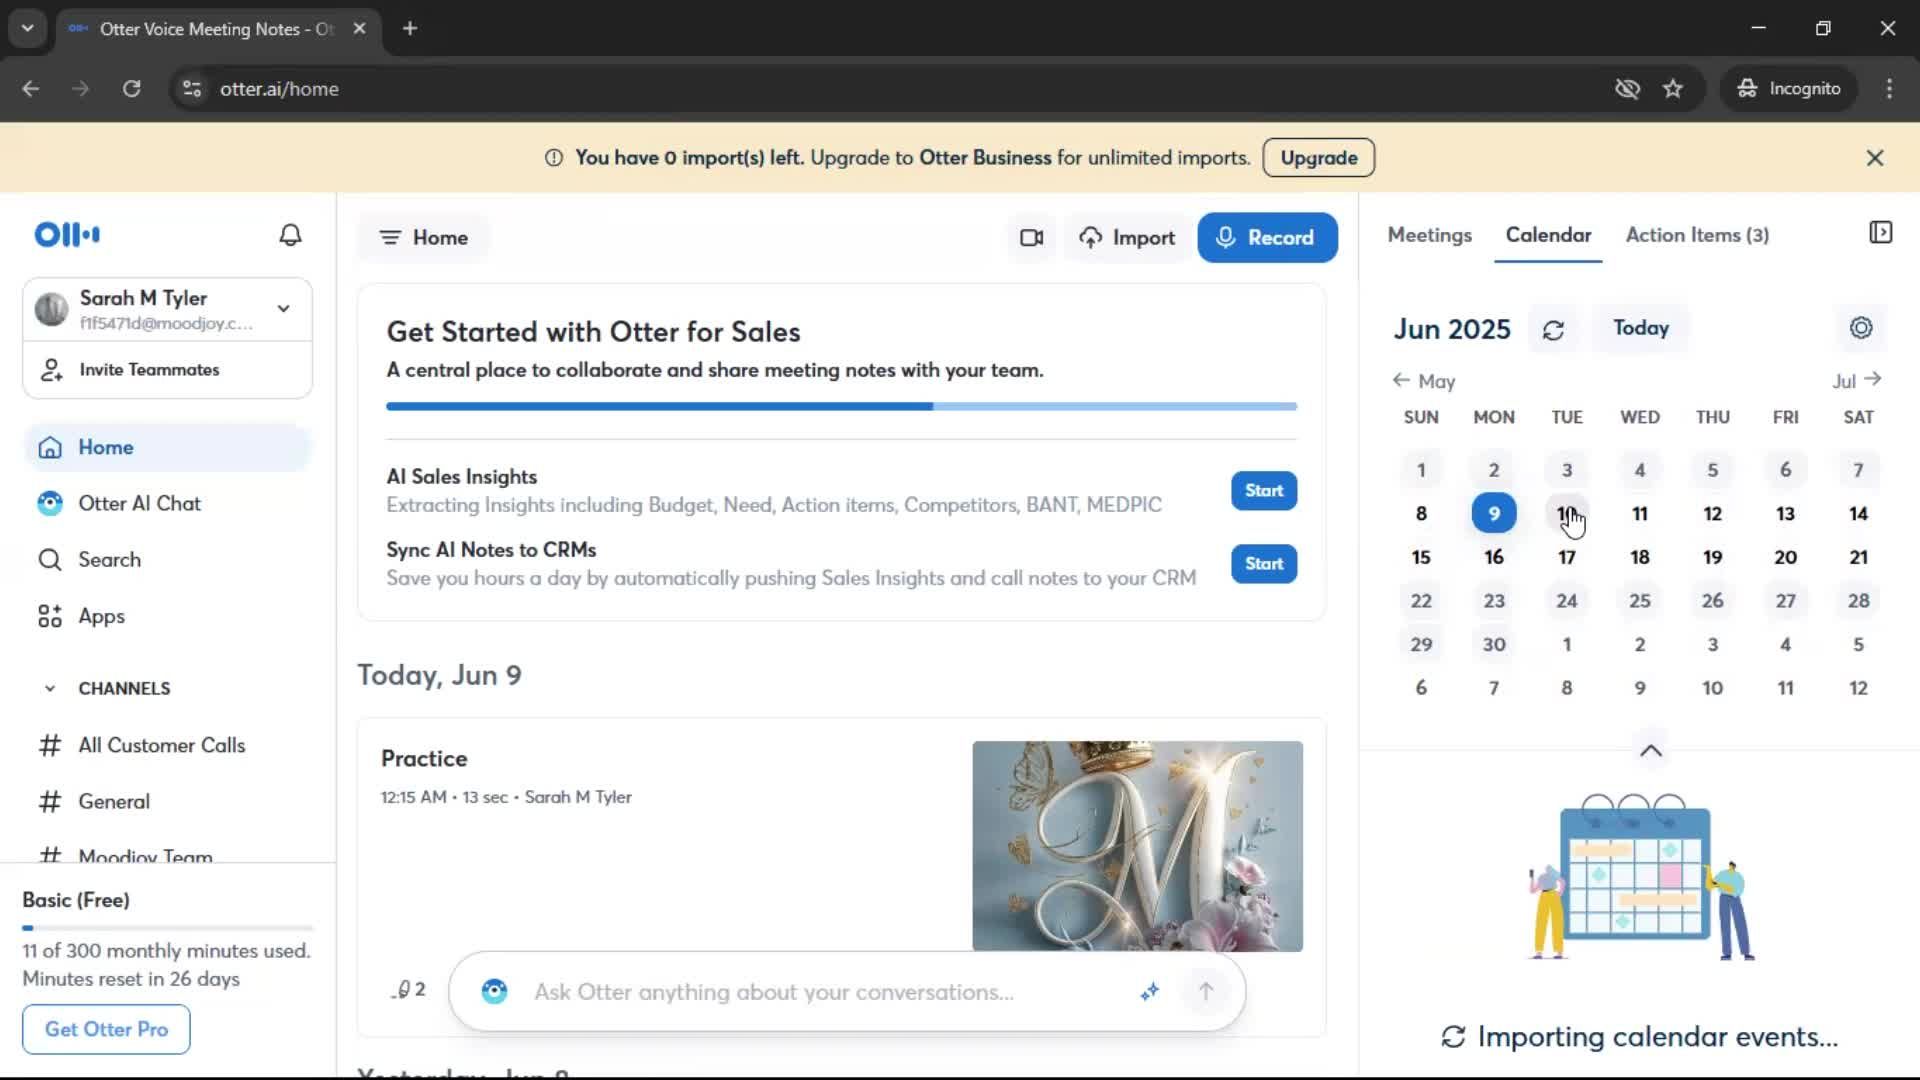1920x1080 pixels.
Task: Select June 14 on the calendar
Action: tap(1858, 514)
